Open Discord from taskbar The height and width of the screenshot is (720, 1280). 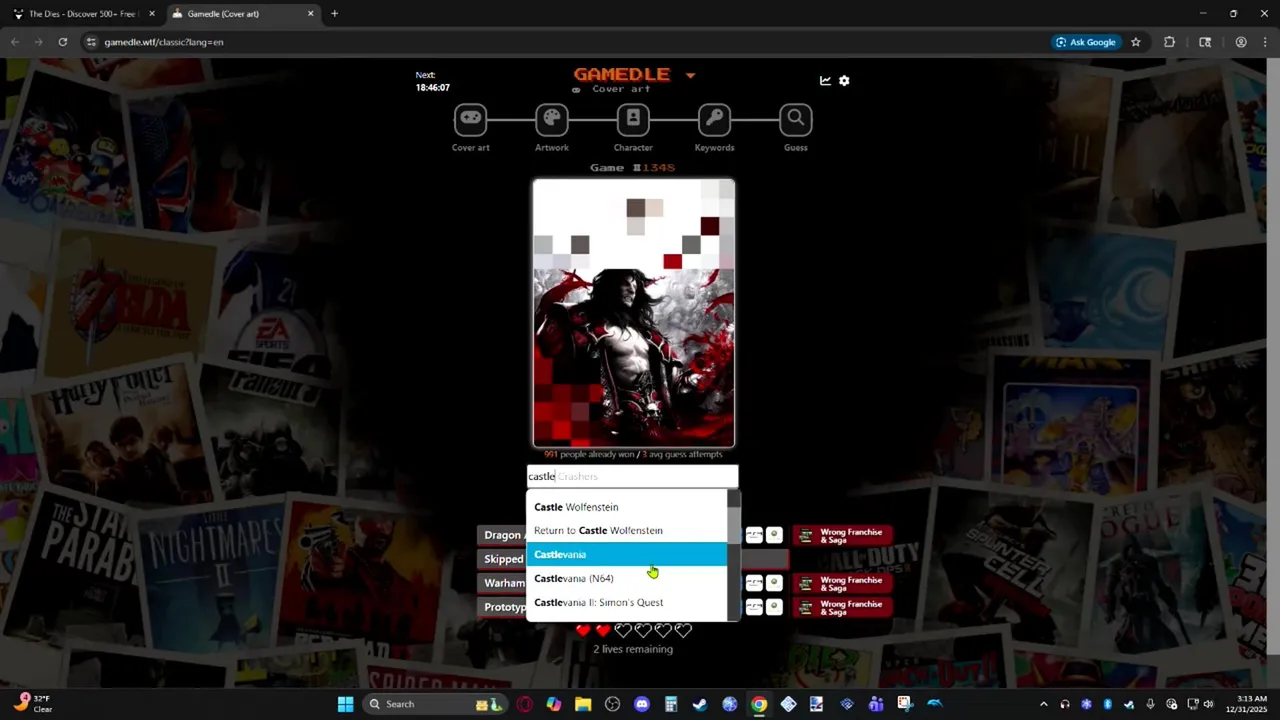pos(642,704)
